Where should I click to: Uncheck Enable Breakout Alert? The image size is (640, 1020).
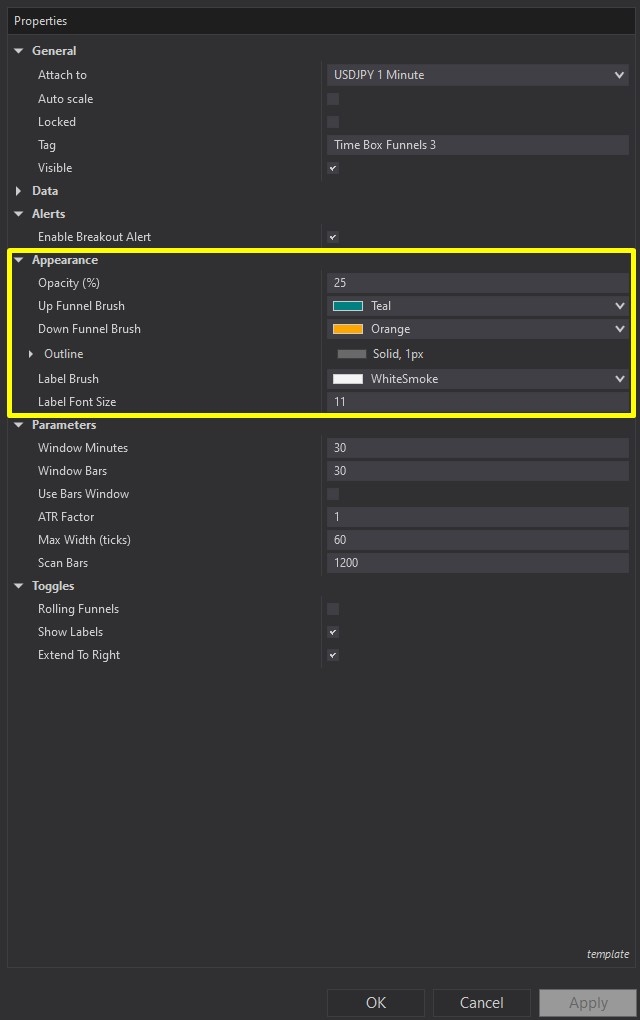click(x=333, y=237)
